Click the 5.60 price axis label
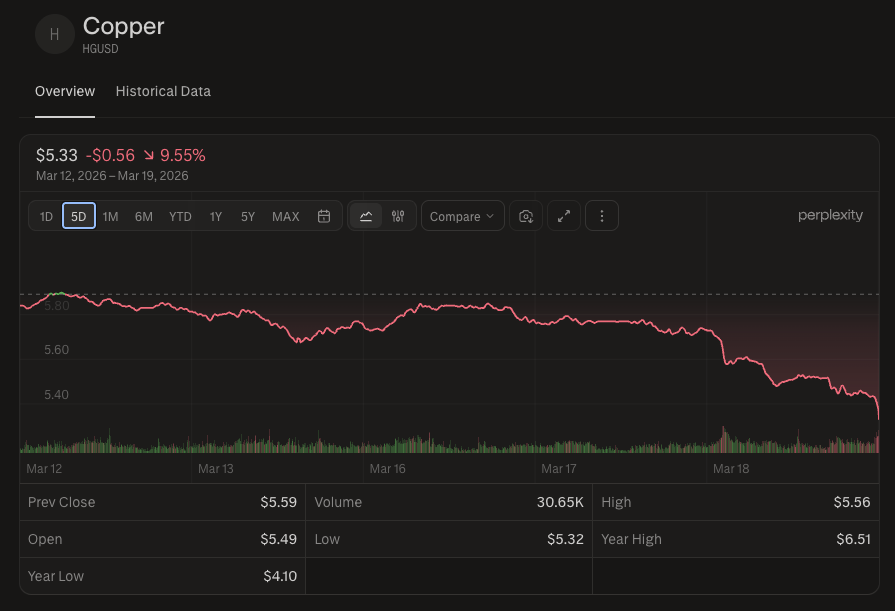 pyautogui.click(x=57, y=350)
